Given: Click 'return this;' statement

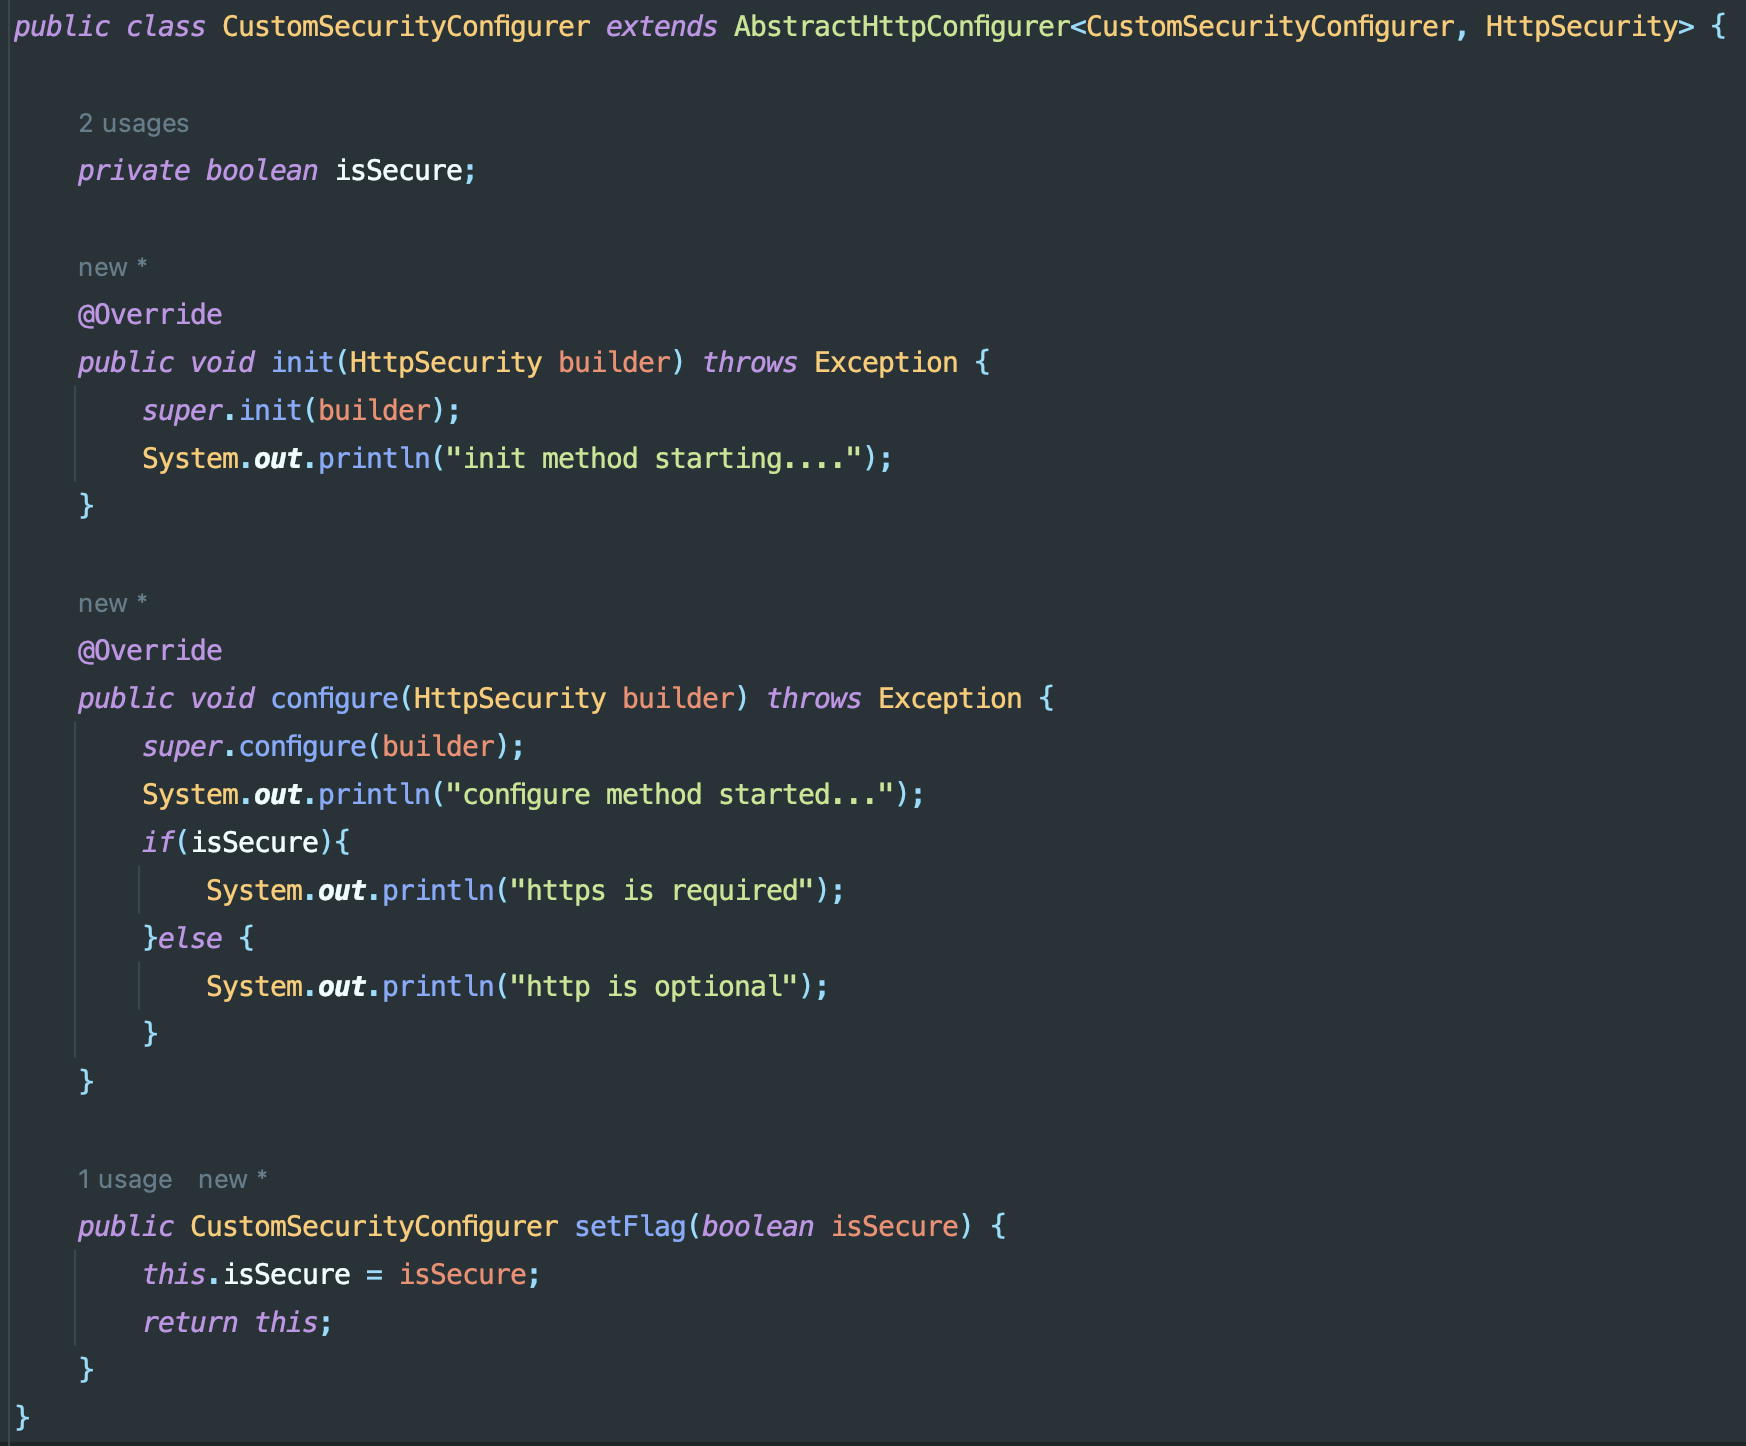Looking at the screenshot, I should (237, 1322).
